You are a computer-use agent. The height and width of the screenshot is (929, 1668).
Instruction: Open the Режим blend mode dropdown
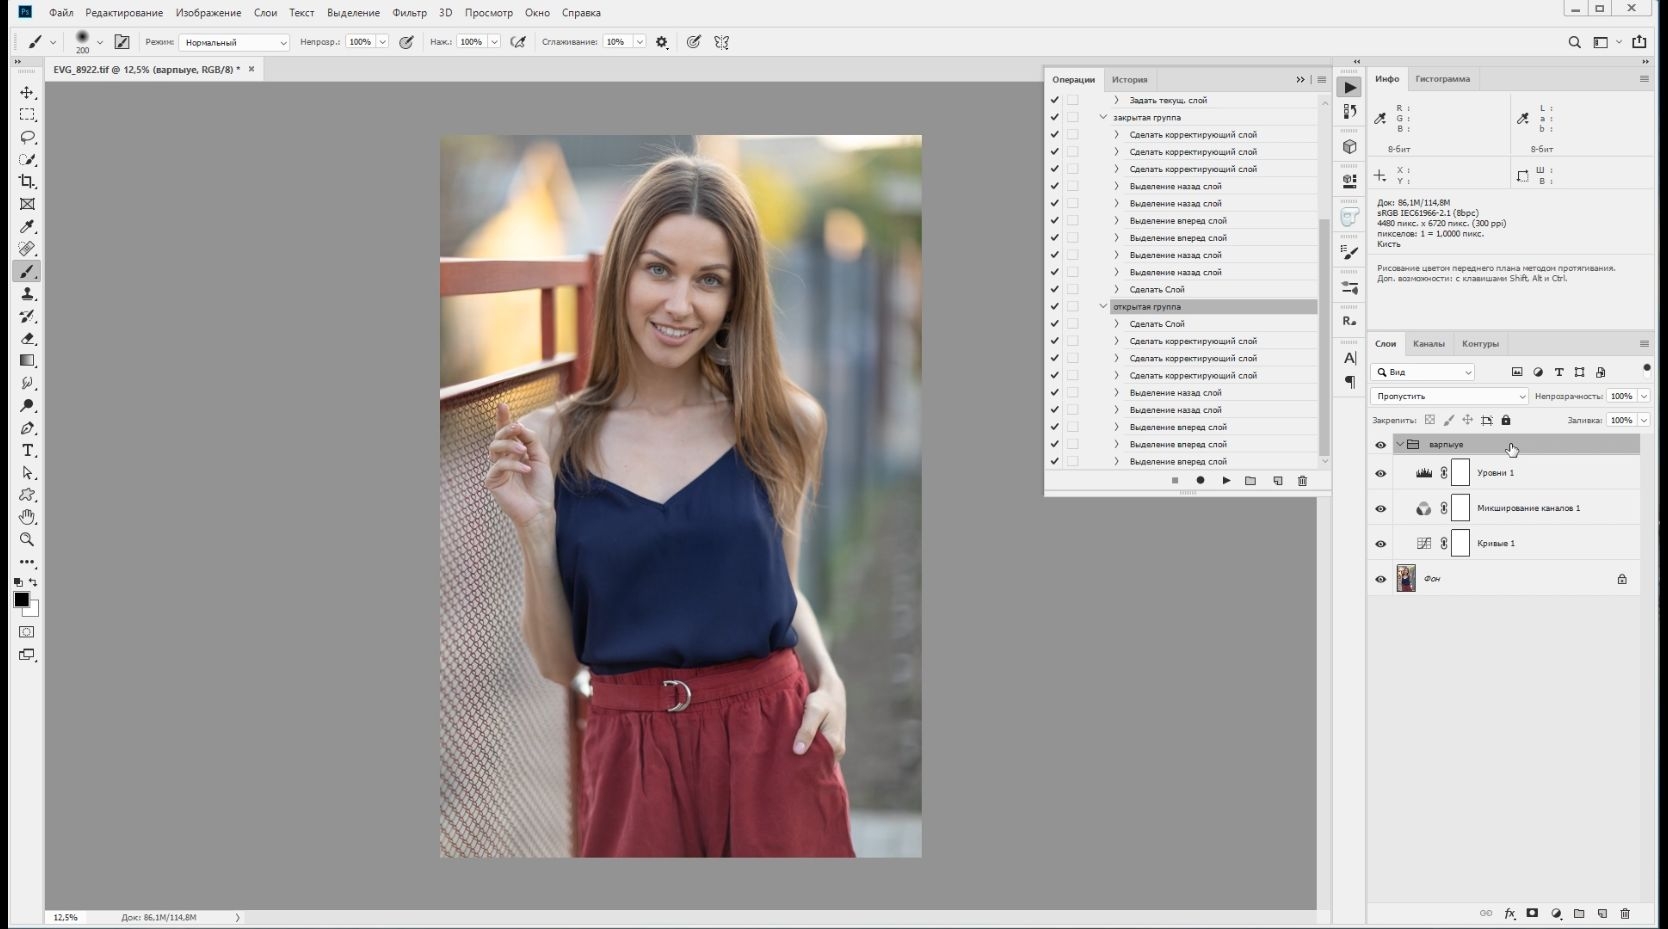(234, 42)
